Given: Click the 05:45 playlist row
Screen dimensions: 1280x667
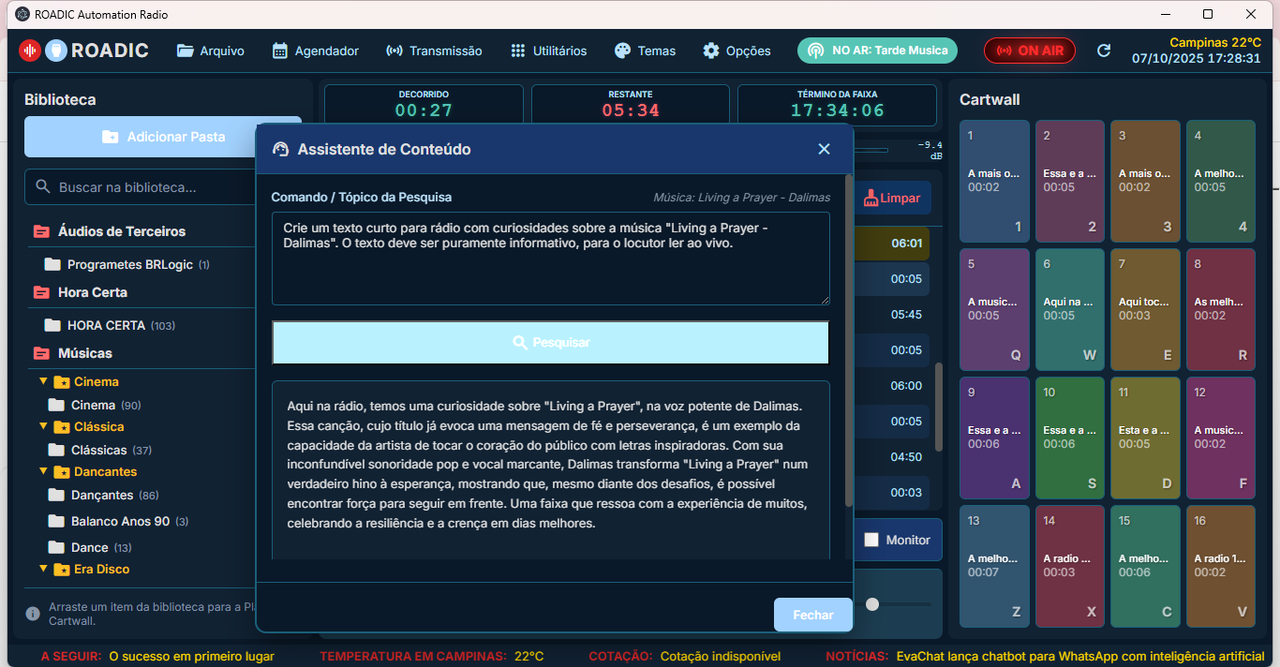Looking at the screenshot, I should (x=892, y=314).
